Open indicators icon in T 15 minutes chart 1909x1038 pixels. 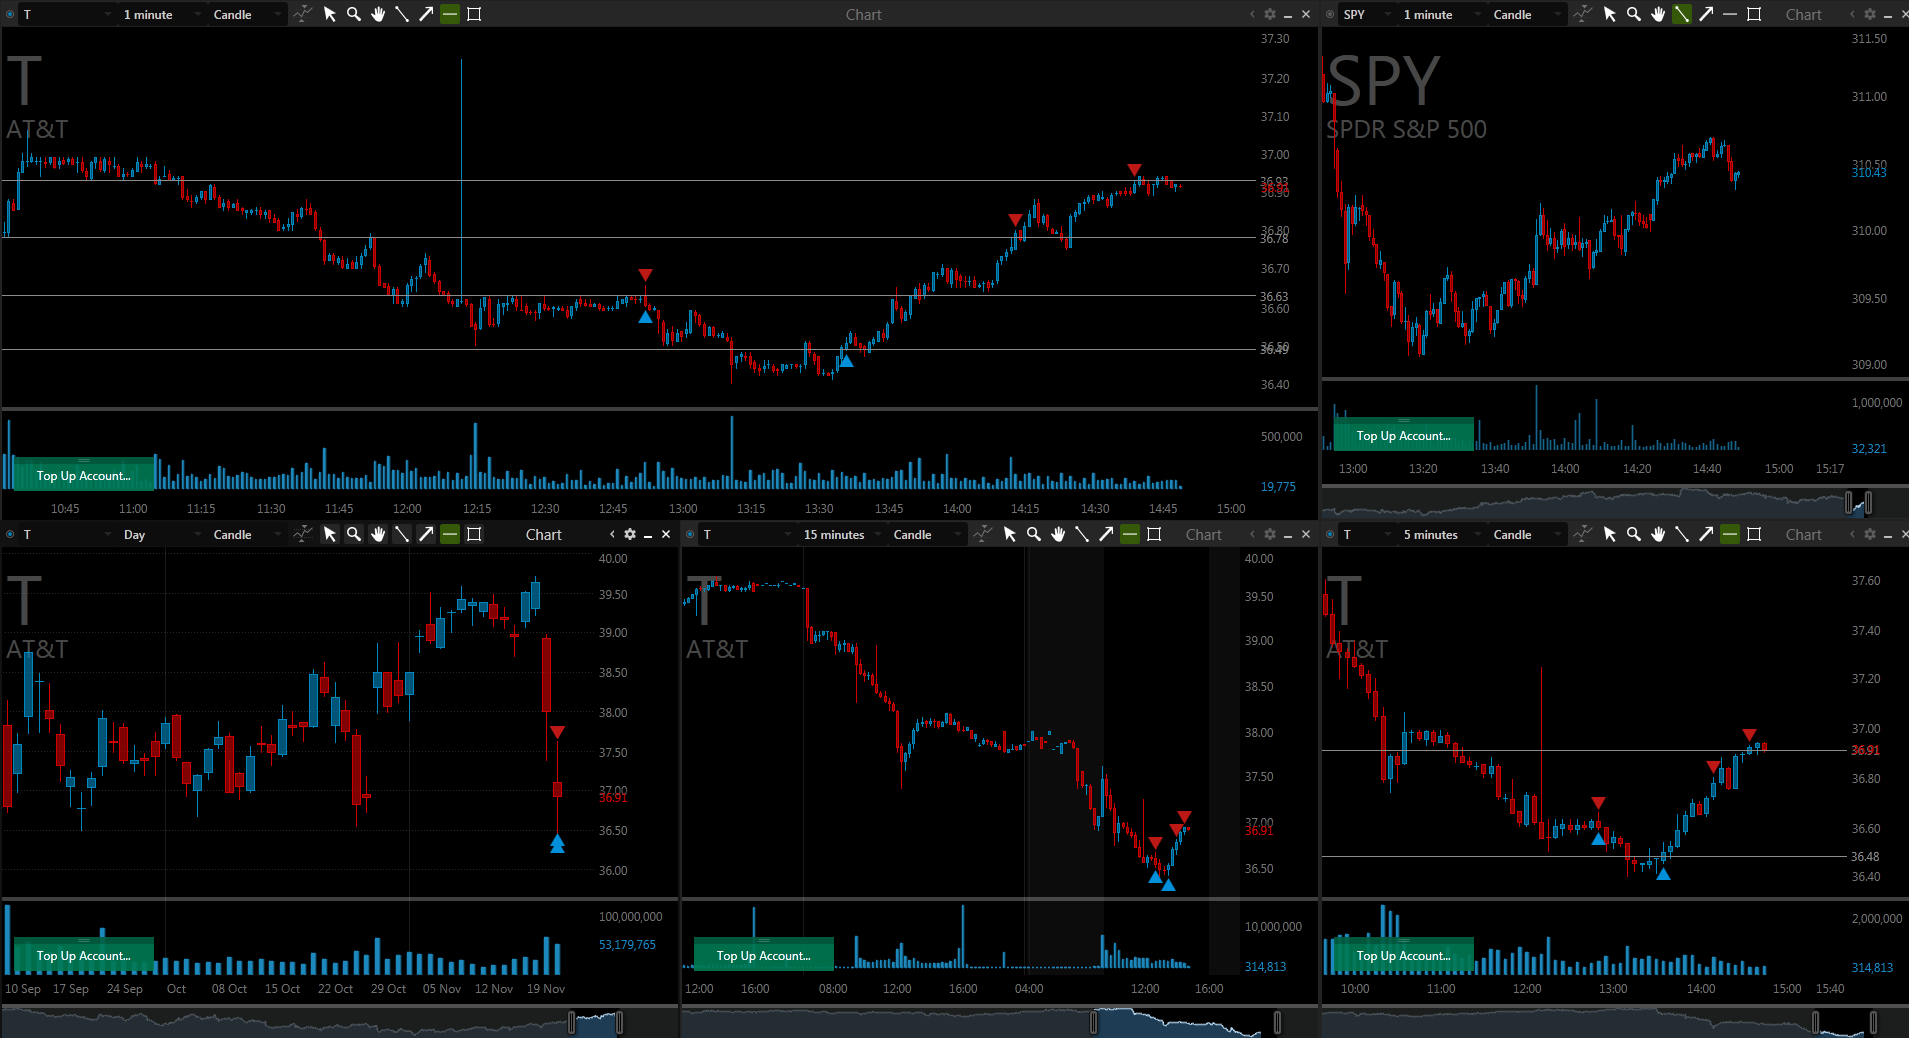pos(982,534)
